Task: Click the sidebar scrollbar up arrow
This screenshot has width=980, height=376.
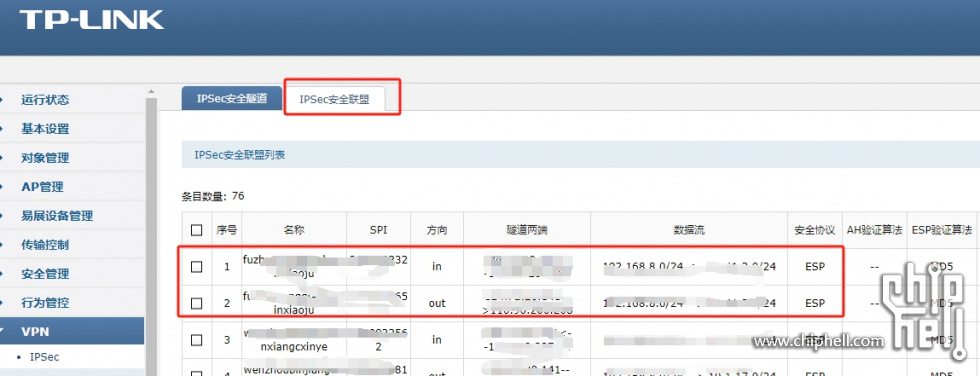Action: point(151,92)
